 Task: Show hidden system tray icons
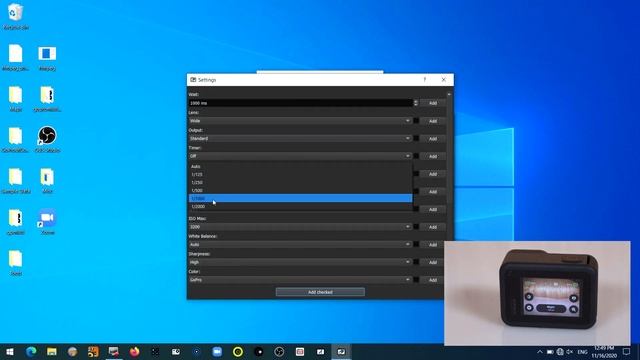[540, 352]
